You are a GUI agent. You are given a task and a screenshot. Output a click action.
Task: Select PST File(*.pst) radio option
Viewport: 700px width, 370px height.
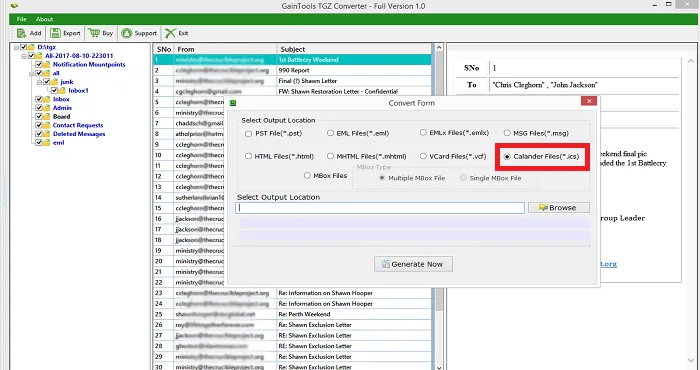[x=248, y=133]
